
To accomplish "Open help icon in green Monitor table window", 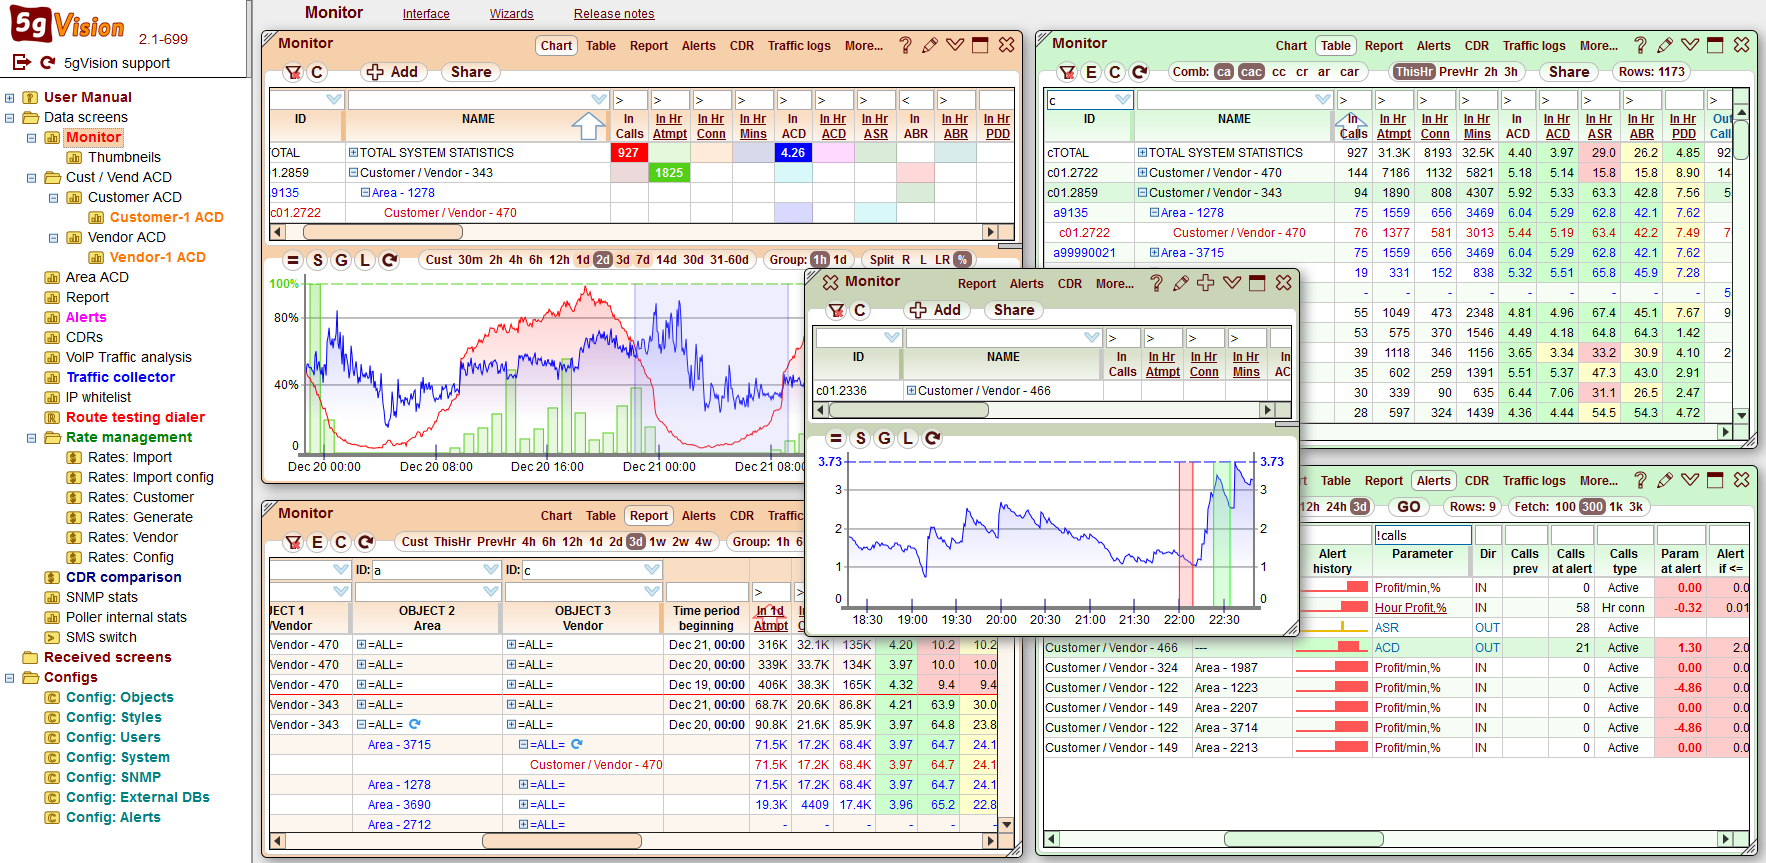I will tap(1640, 45).
